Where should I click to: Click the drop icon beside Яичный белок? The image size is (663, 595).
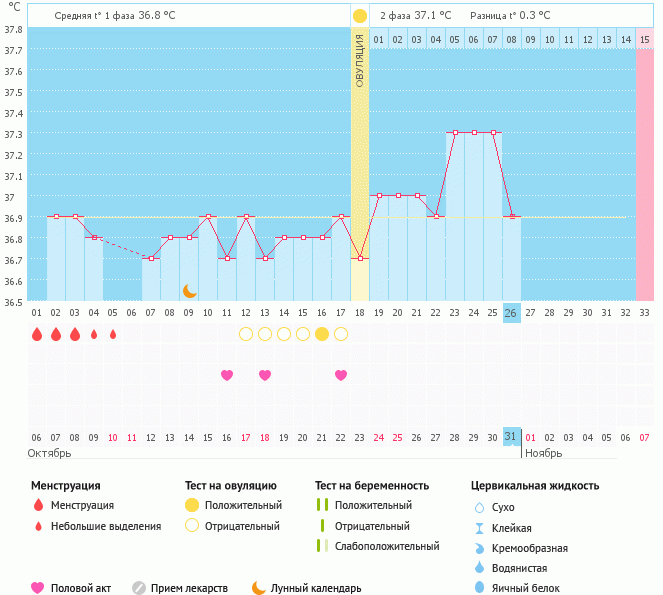[479, 588]
